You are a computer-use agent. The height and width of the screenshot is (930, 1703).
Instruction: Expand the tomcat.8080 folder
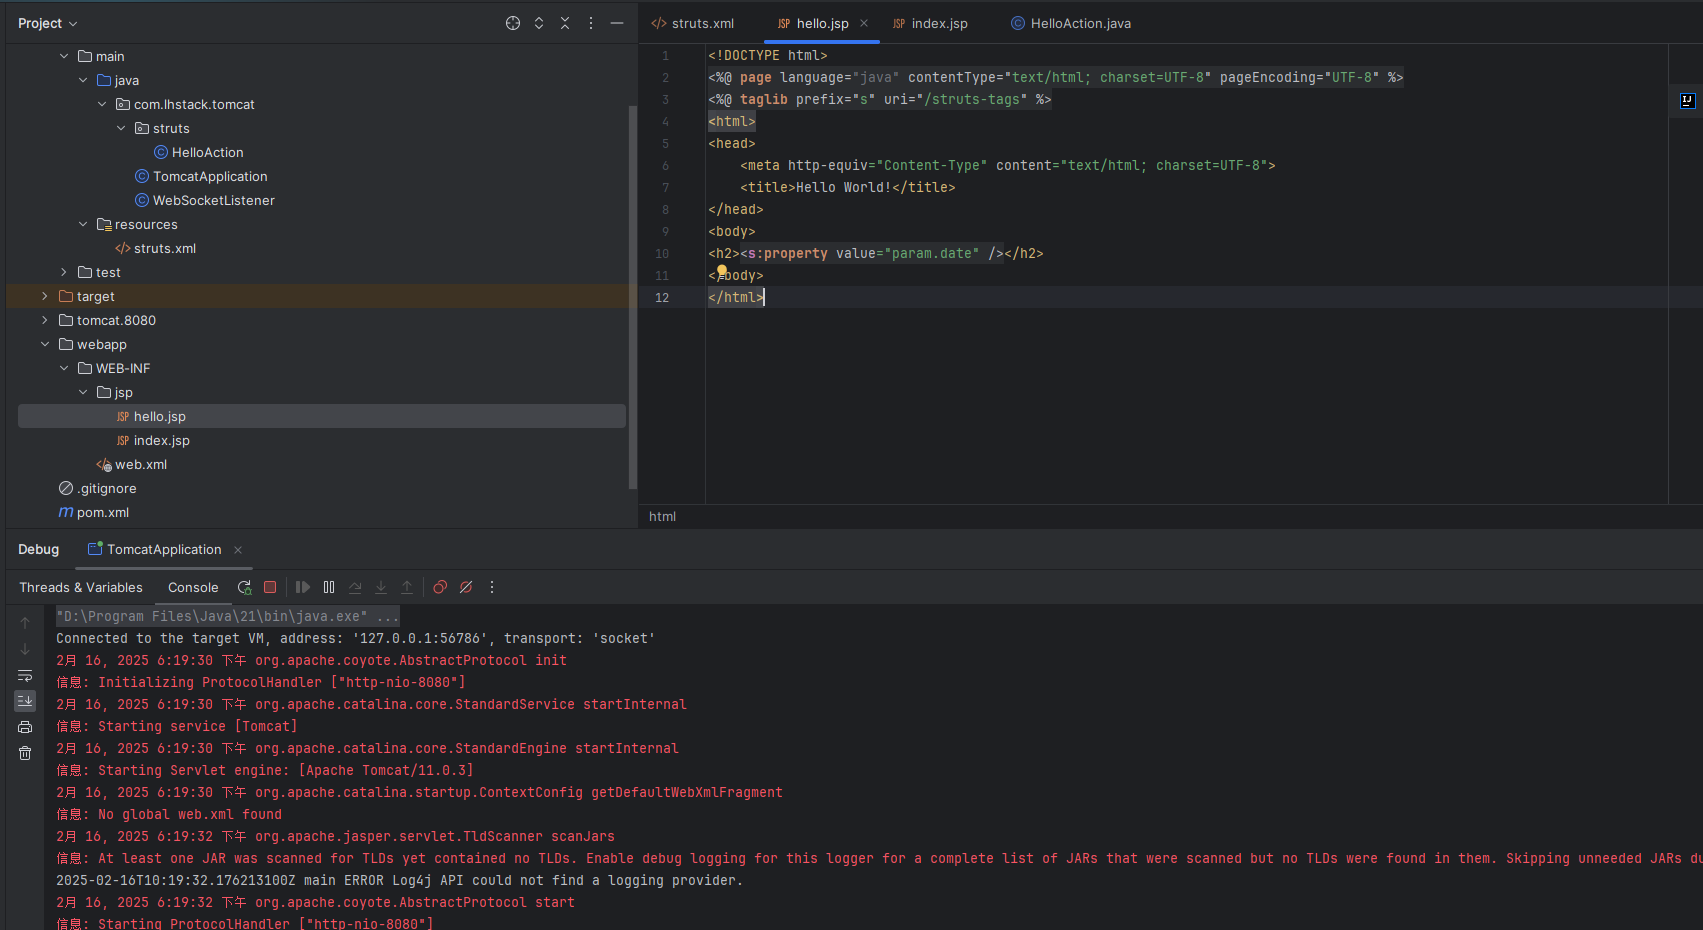click(x=45, y=321)
